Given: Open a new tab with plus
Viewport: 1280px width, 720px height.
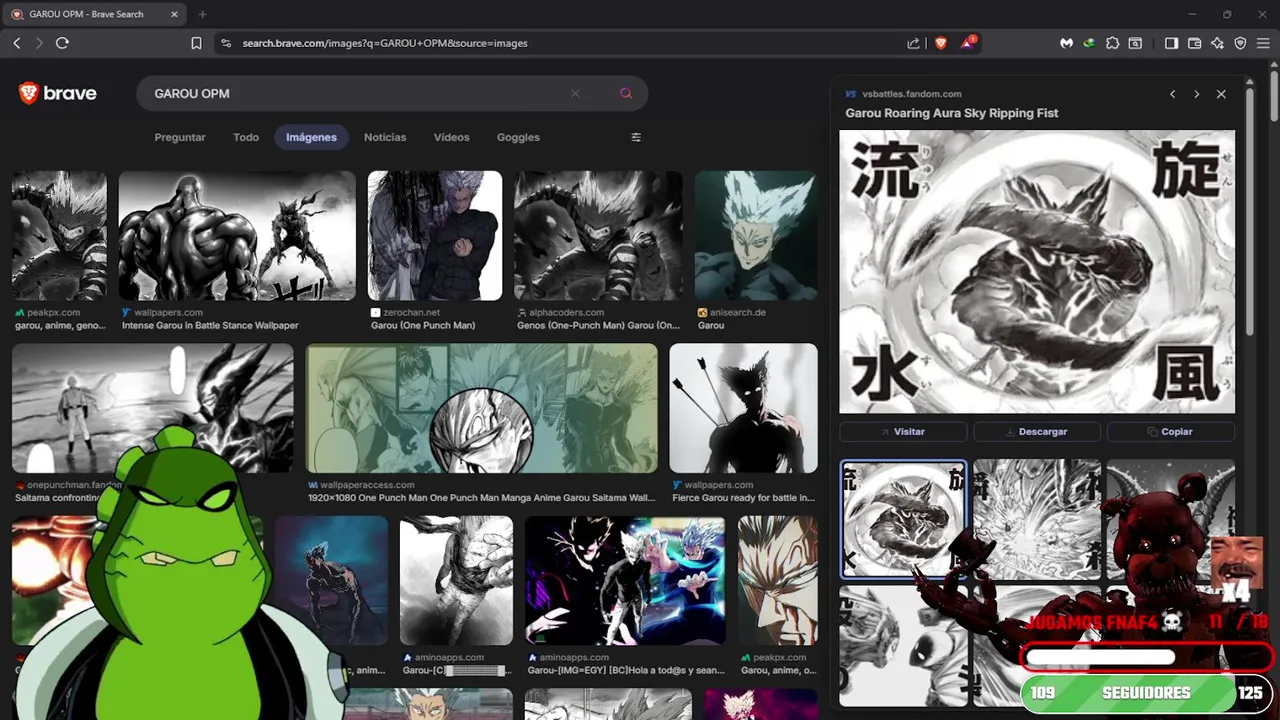Looking at the screenshot, I should 202,14.
